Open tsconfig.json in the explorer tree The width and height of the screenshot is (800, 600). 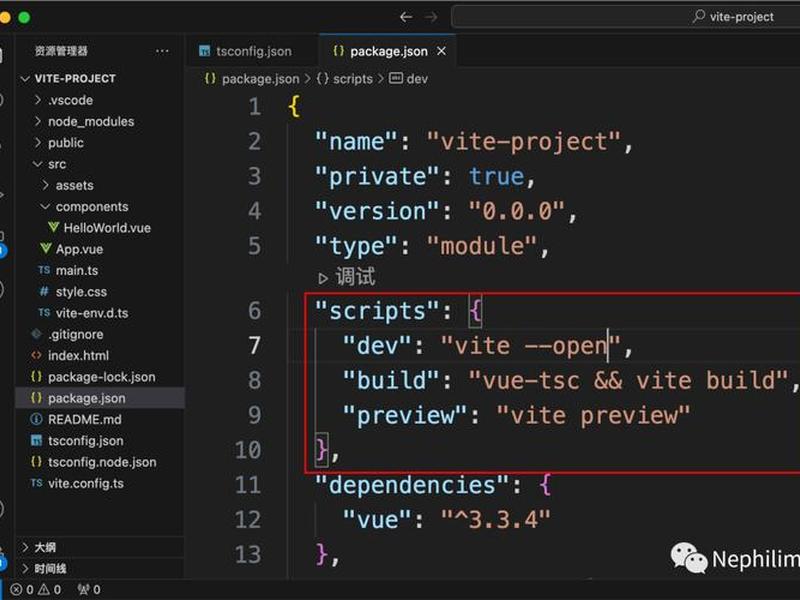point(99,441)
